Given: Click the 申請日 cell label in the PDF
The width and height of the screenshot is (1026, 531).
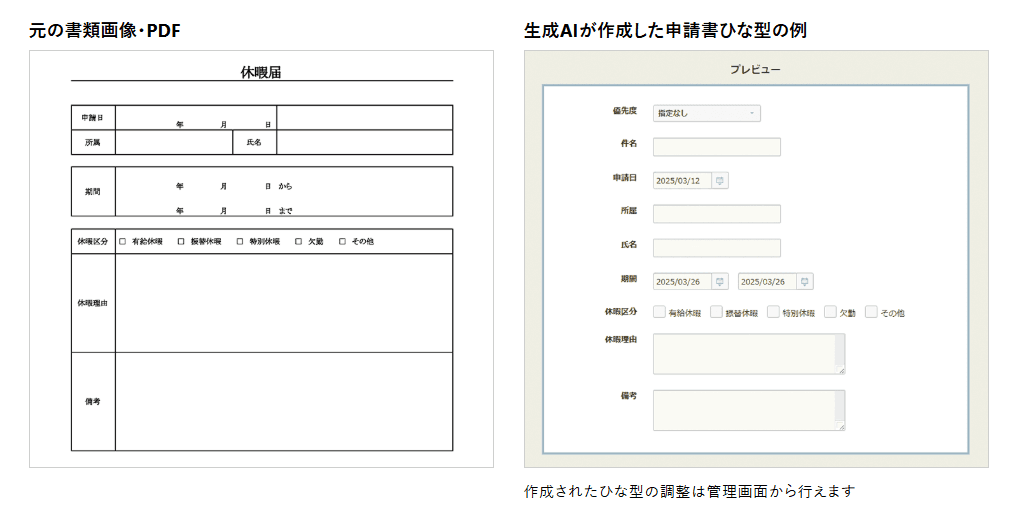Looking at the screenshot, I should (x=92, y=118).
